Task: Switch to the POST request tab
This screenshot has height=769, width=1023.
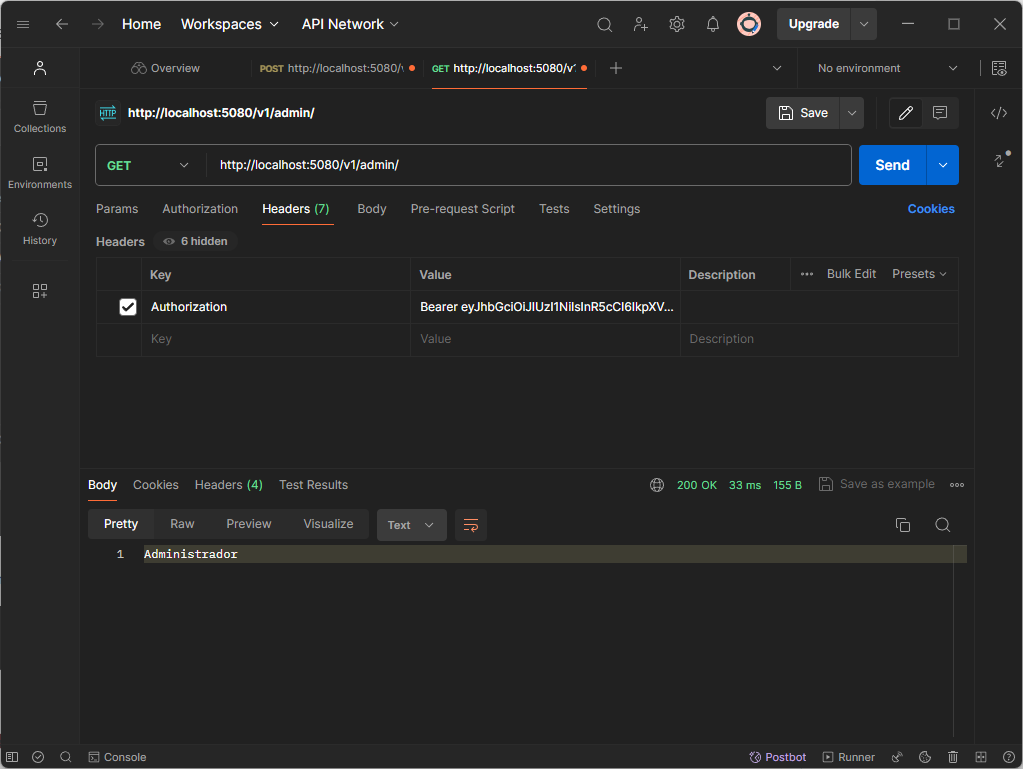Action: [337, 68]
